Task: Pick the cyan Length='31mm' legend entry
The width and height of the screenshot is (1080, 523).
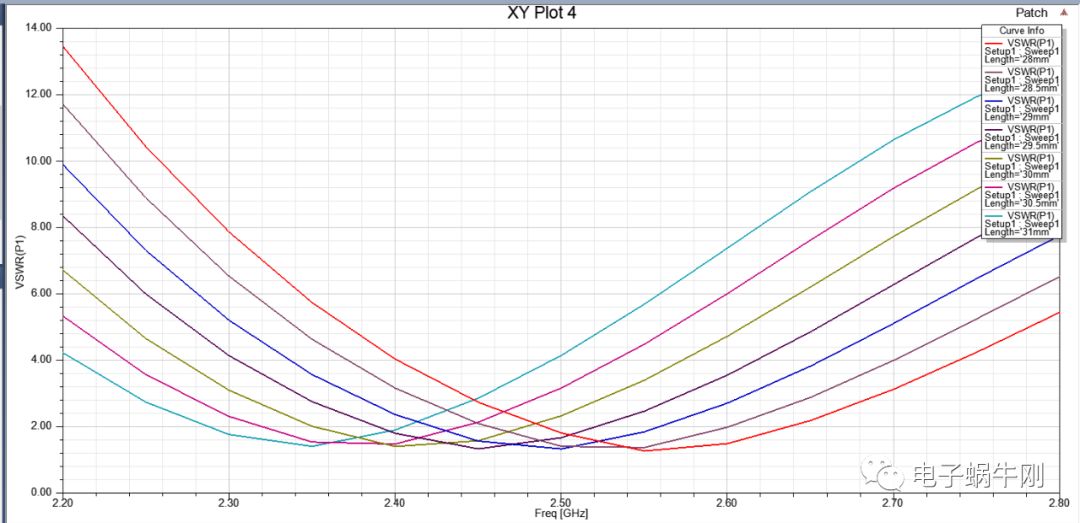Action: [x=1022, y=223]
